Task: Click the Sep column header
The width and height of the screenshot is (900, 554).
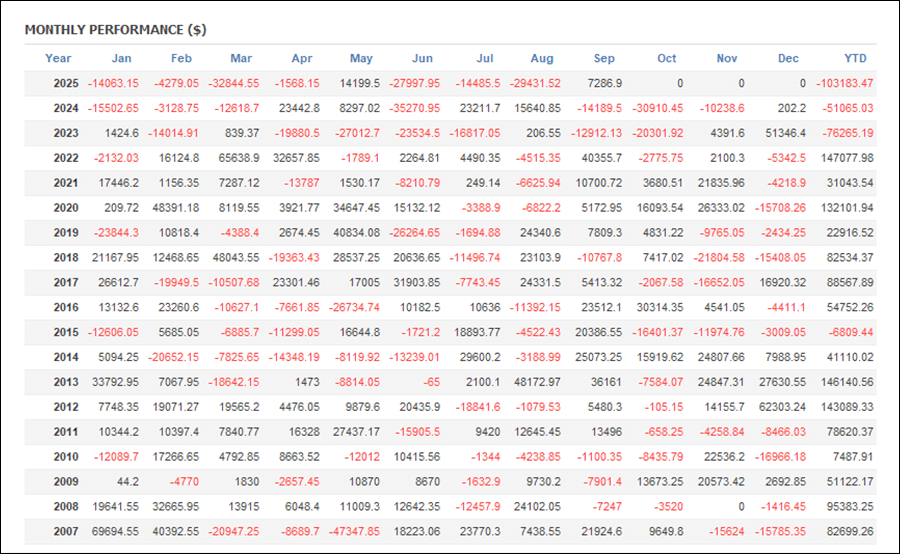Action: coord(604,58)
